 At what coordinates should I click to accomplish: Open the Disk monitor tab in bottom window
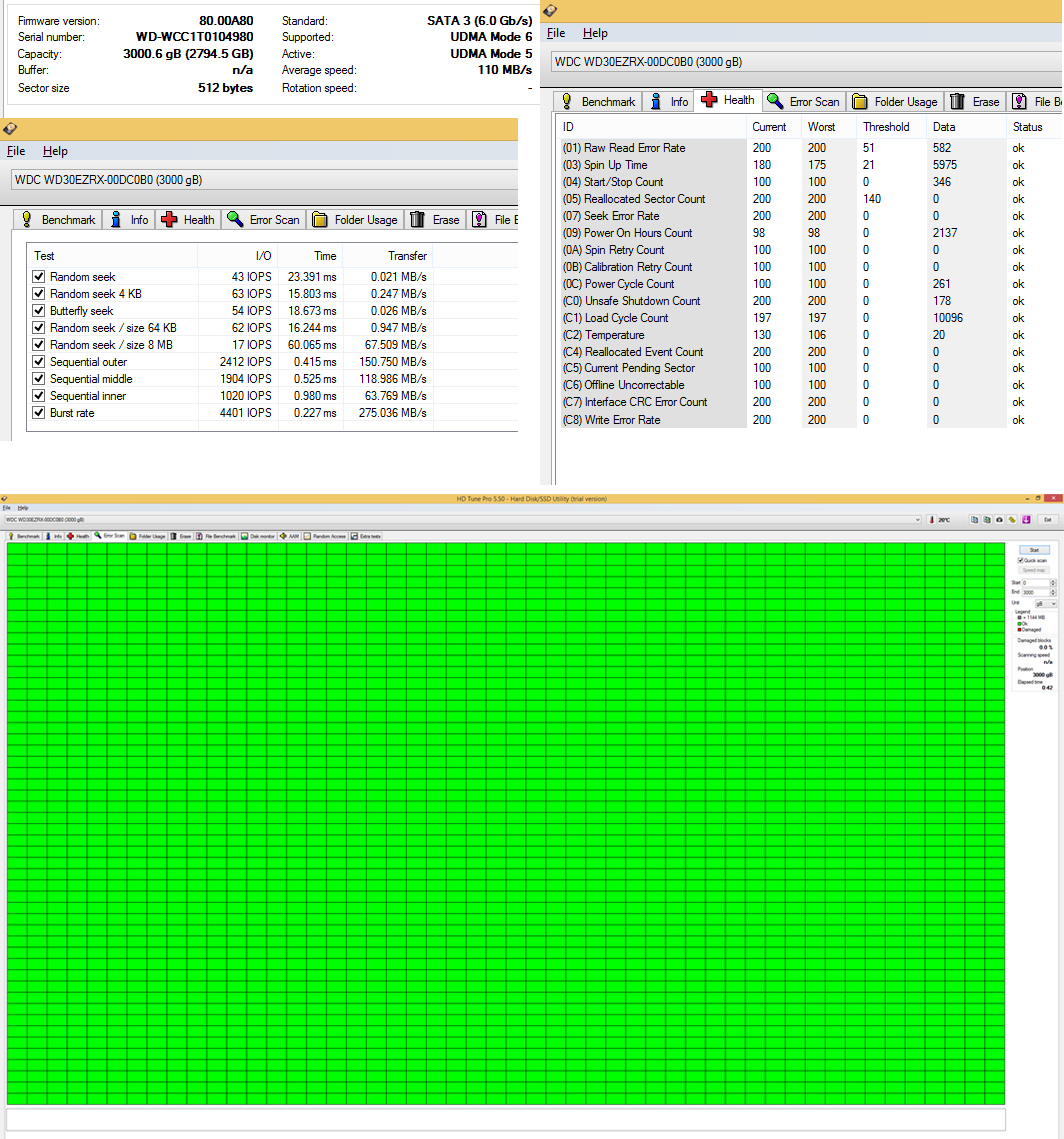point(258,536)
